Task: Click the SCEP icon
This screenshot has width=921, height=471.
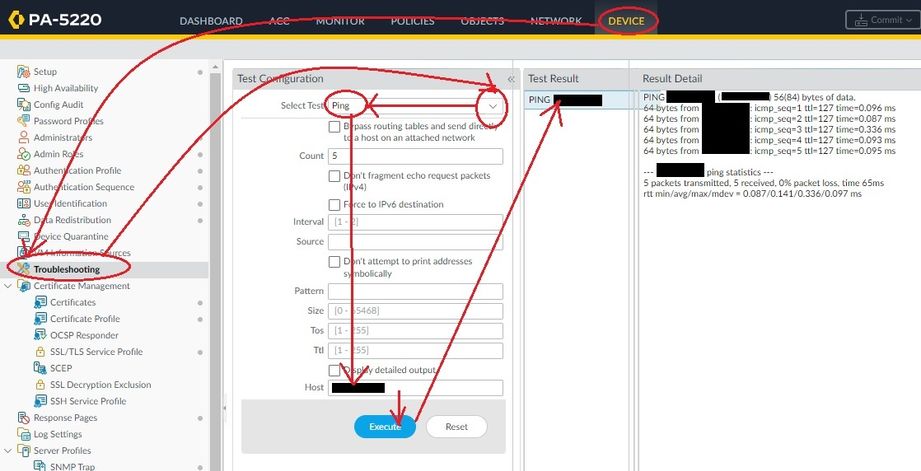Action: [x=40, y=368]
